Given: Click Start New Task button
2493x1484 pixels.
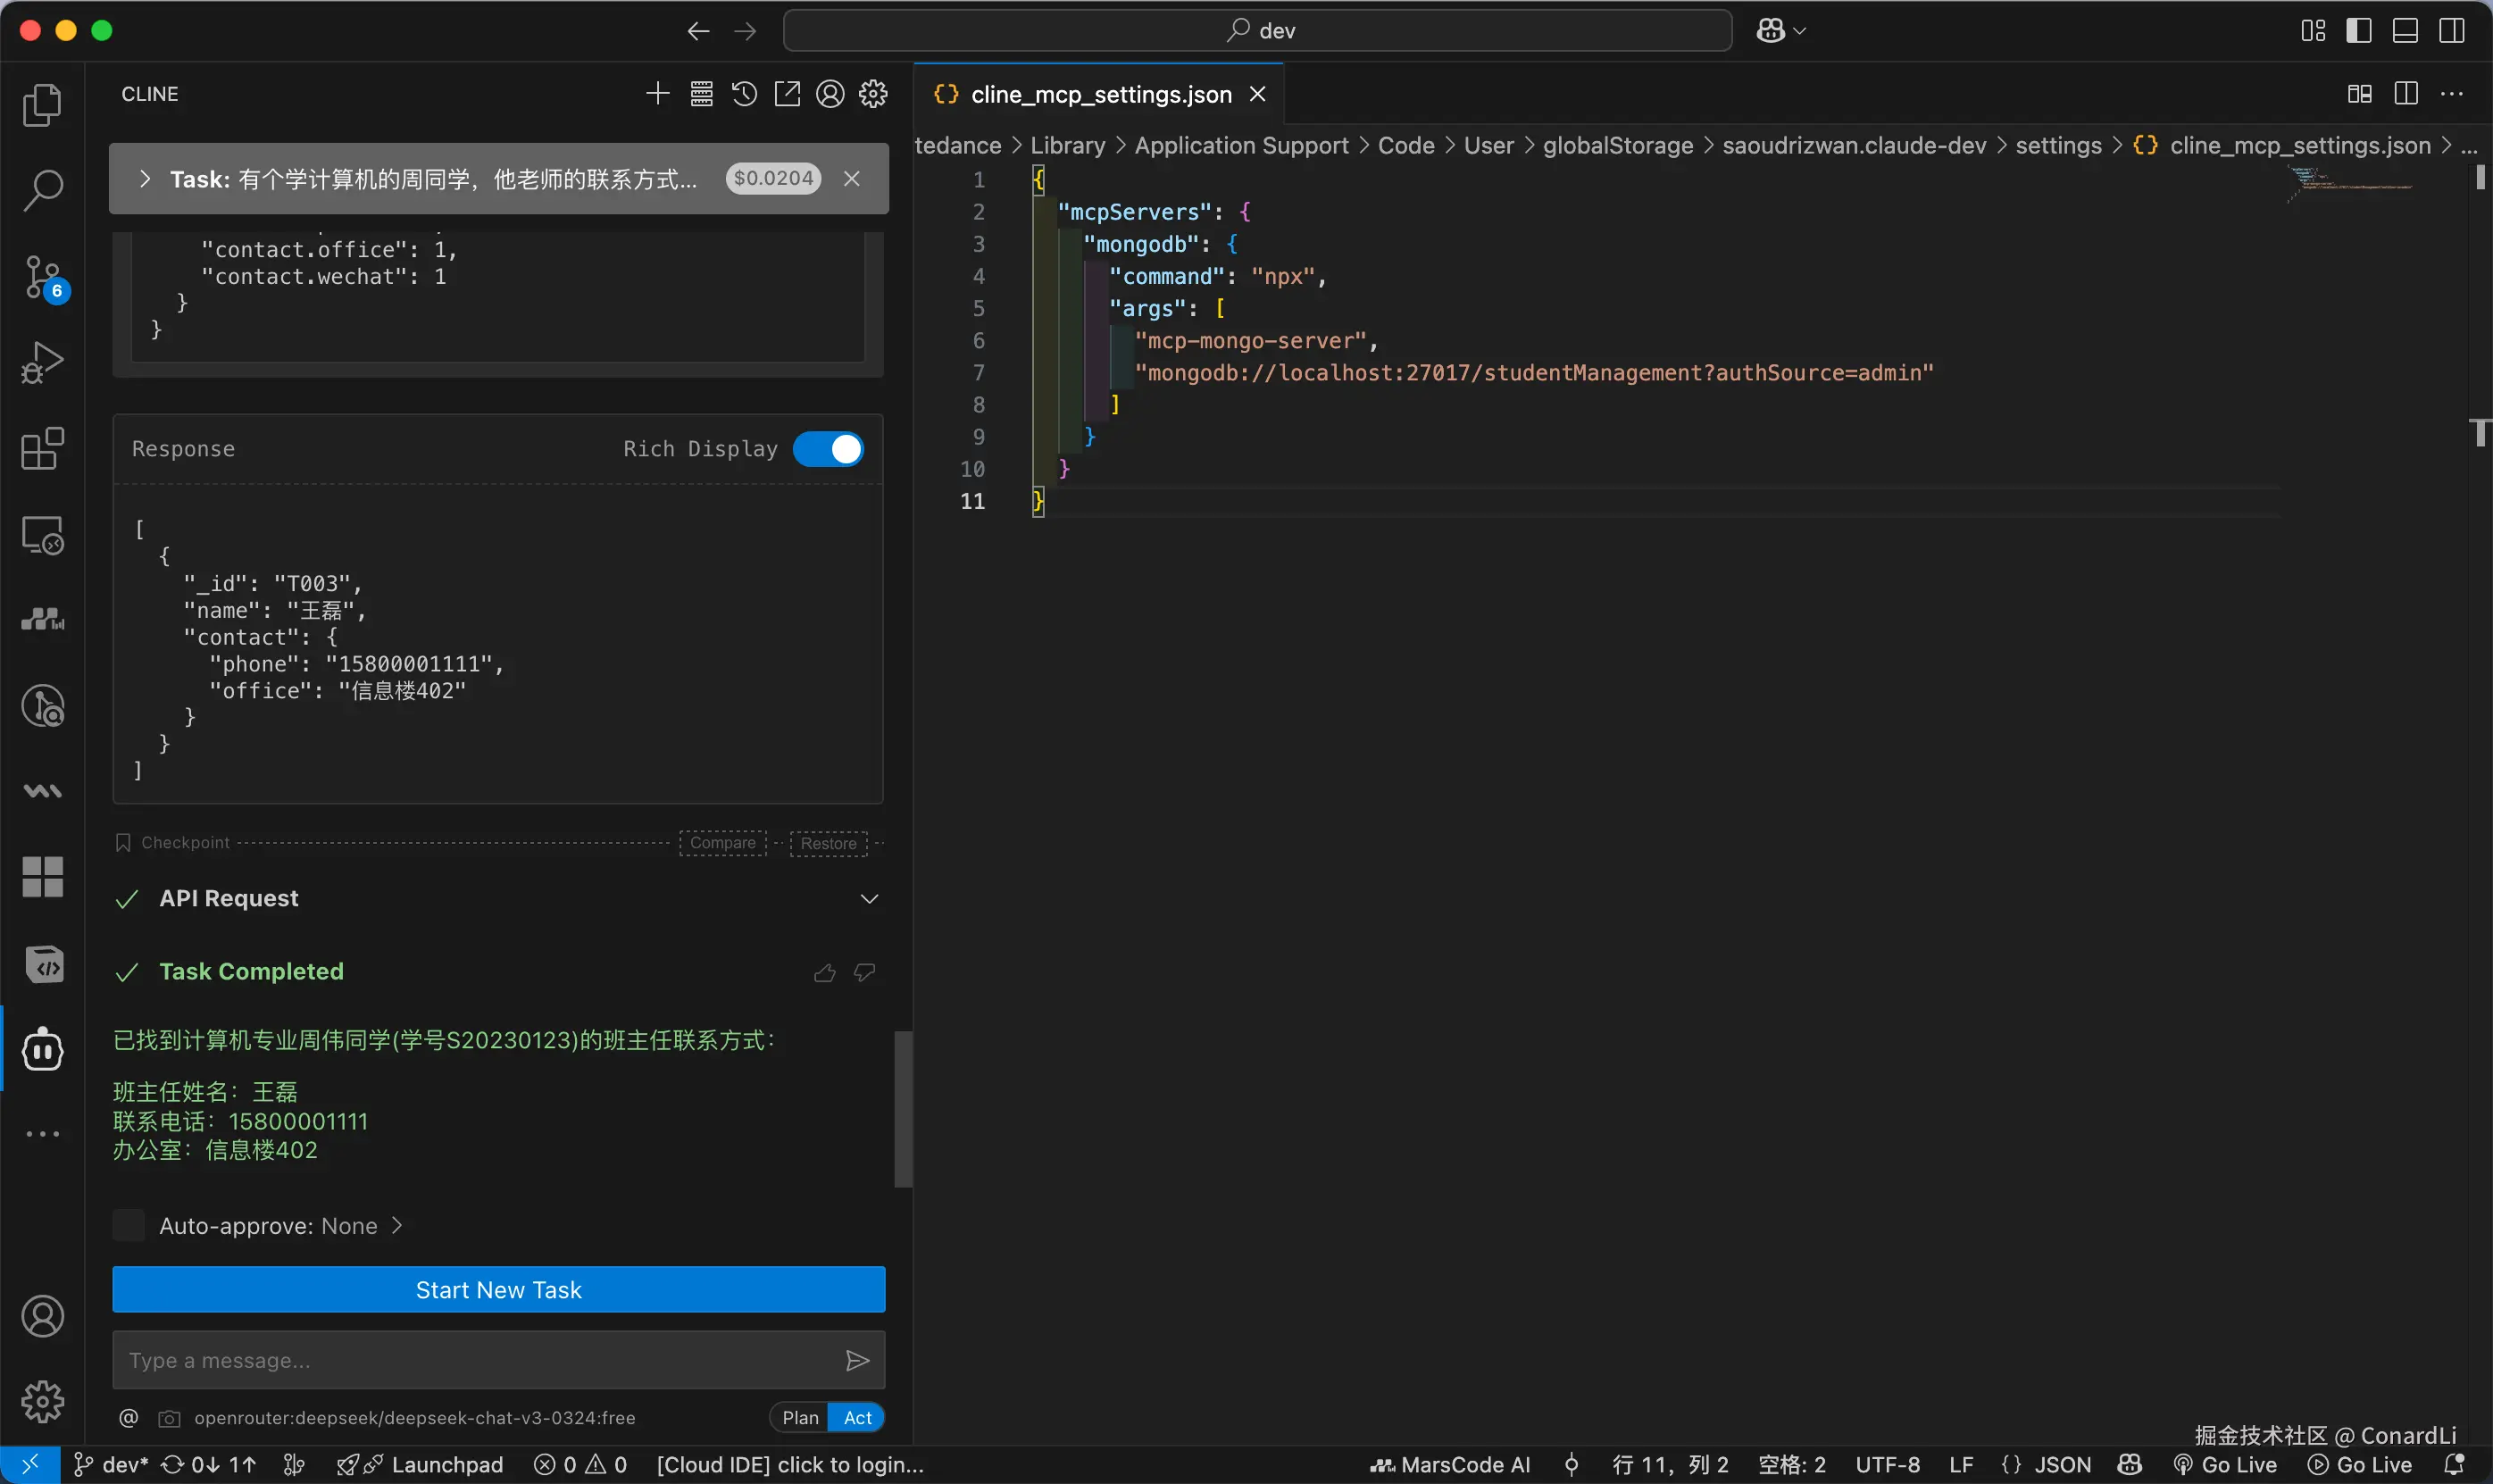Looking at the screenshot, I should pyautogui.click(x=498, y=1290).
